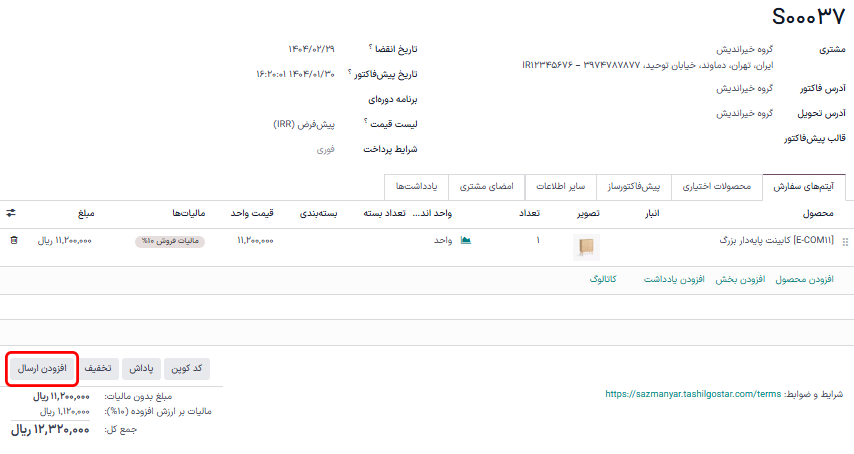Grab the drag handle of the product row

[x=845, y=242]
